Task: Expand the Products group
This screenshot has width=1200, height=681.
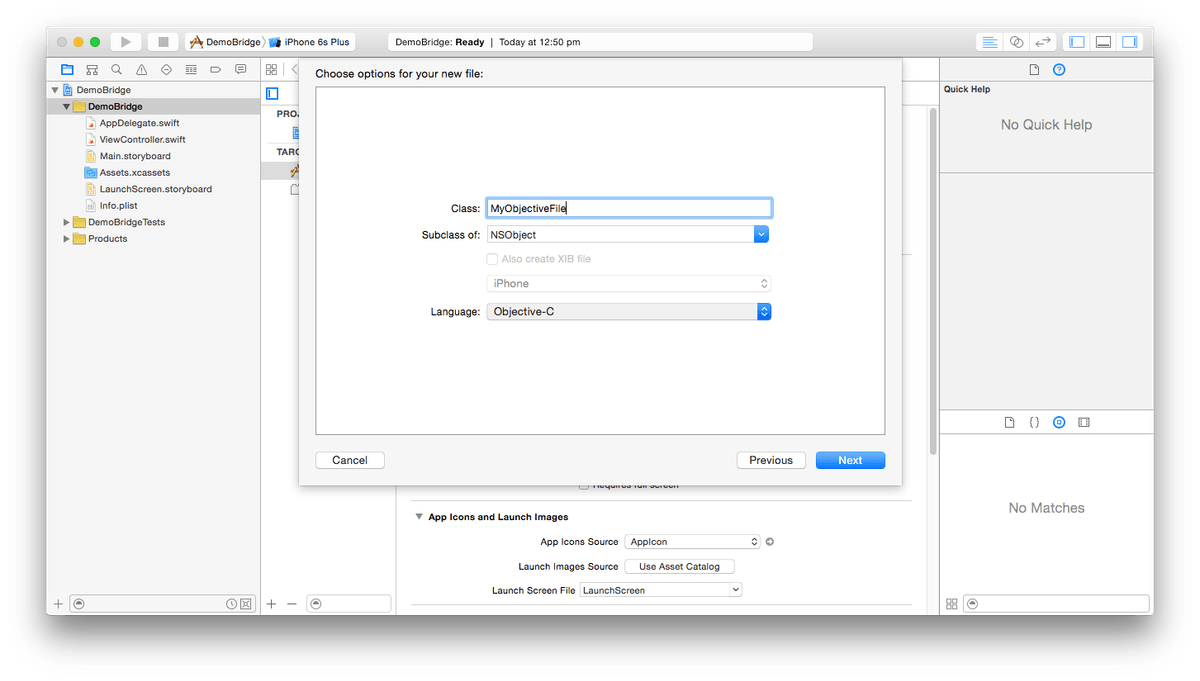Action: 67,239
